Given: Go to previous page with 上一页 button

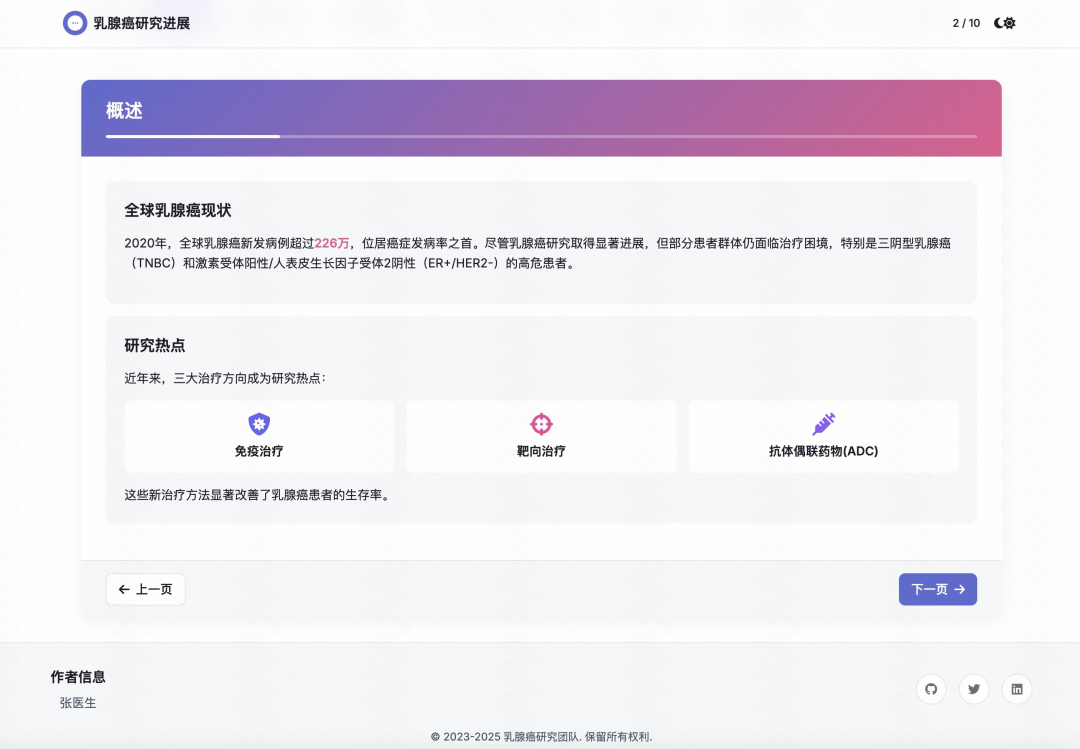Looking at the screenshot, I should [145, 589].
